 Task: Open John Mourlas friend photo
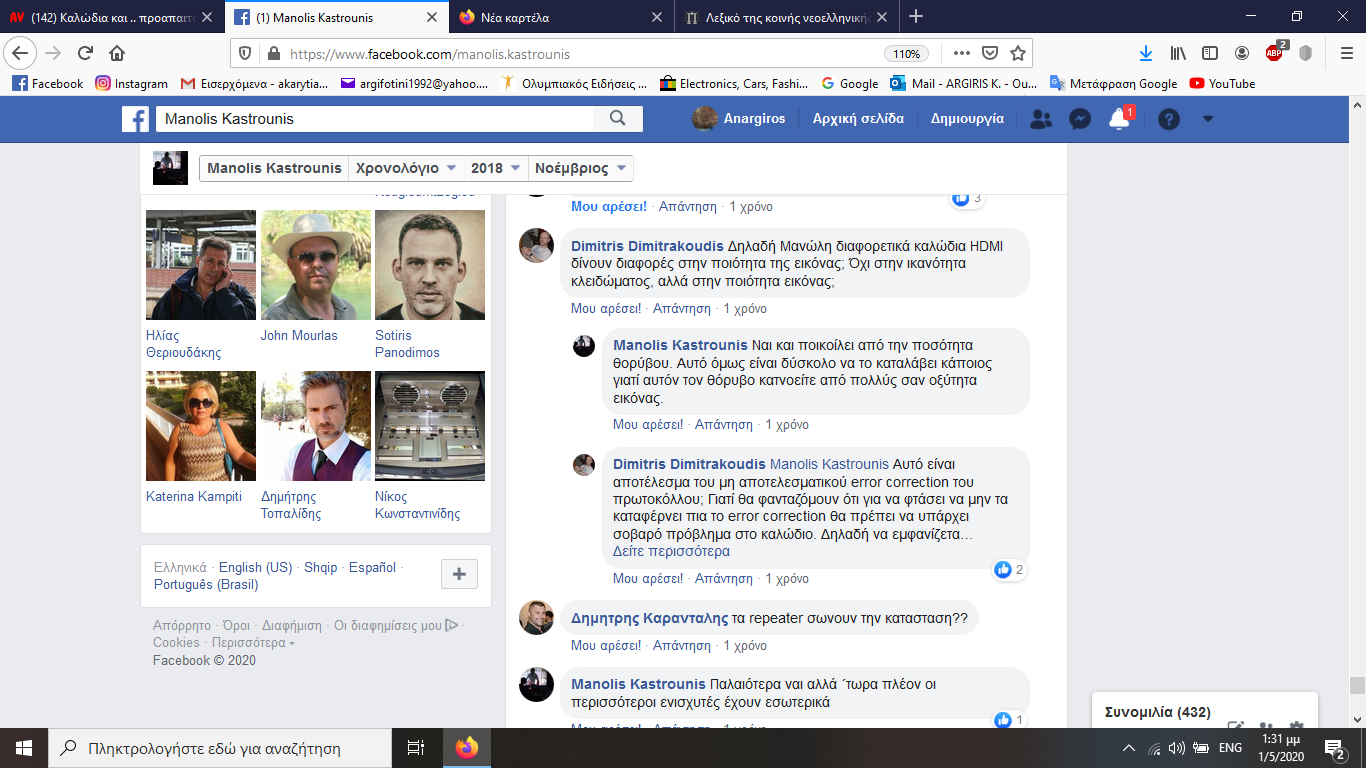click(x=315, y=265)
